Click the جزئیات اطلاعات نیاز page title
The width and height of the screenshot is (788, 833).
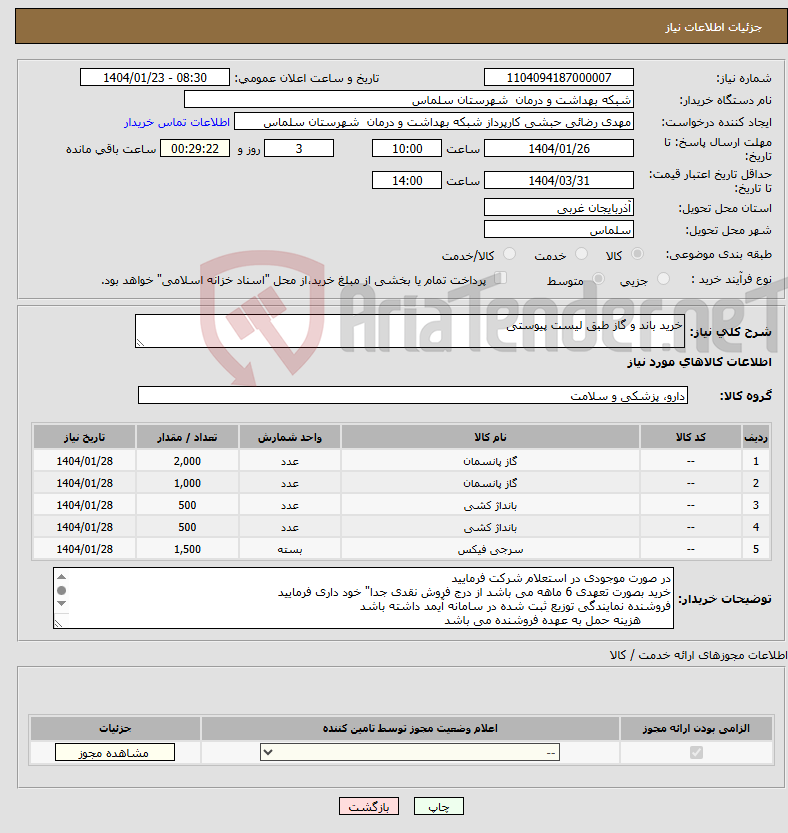pyautogui.click(x=713, y=27)
